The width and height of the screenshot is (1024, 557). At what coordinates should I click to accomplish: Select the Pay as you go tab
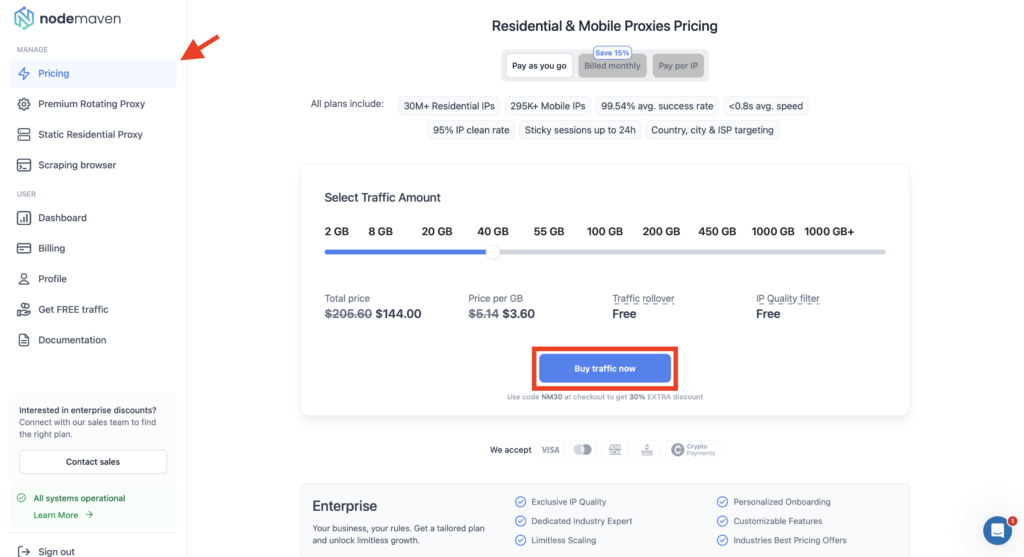point(539,66)
